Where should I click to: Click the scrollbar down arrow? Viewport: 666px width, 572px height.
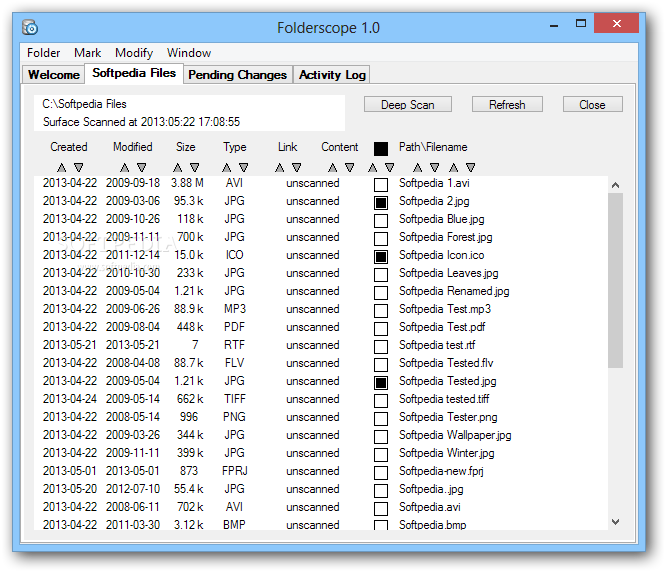point(615,521)
